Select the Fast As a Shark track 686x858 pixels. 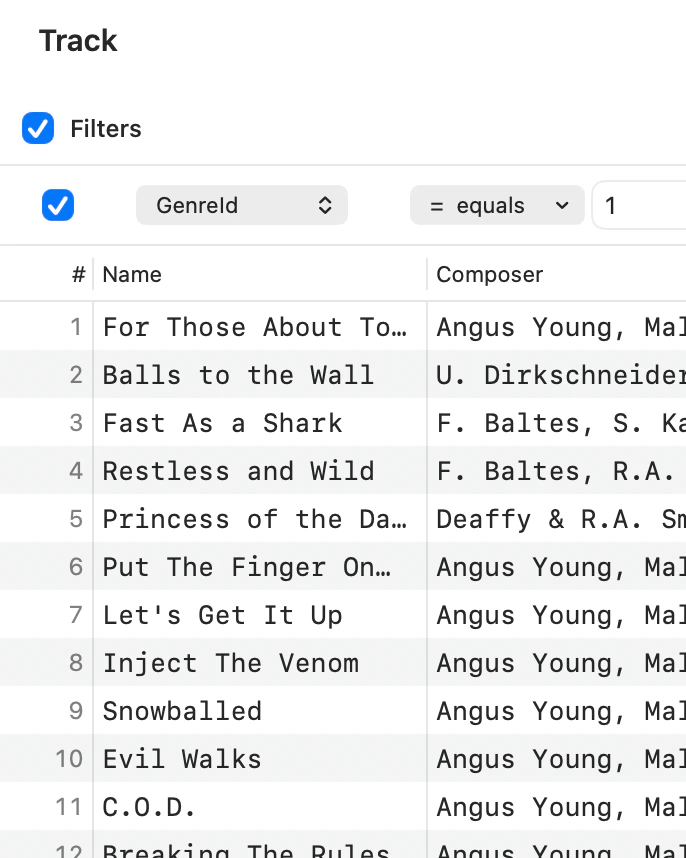pos(223,424)
